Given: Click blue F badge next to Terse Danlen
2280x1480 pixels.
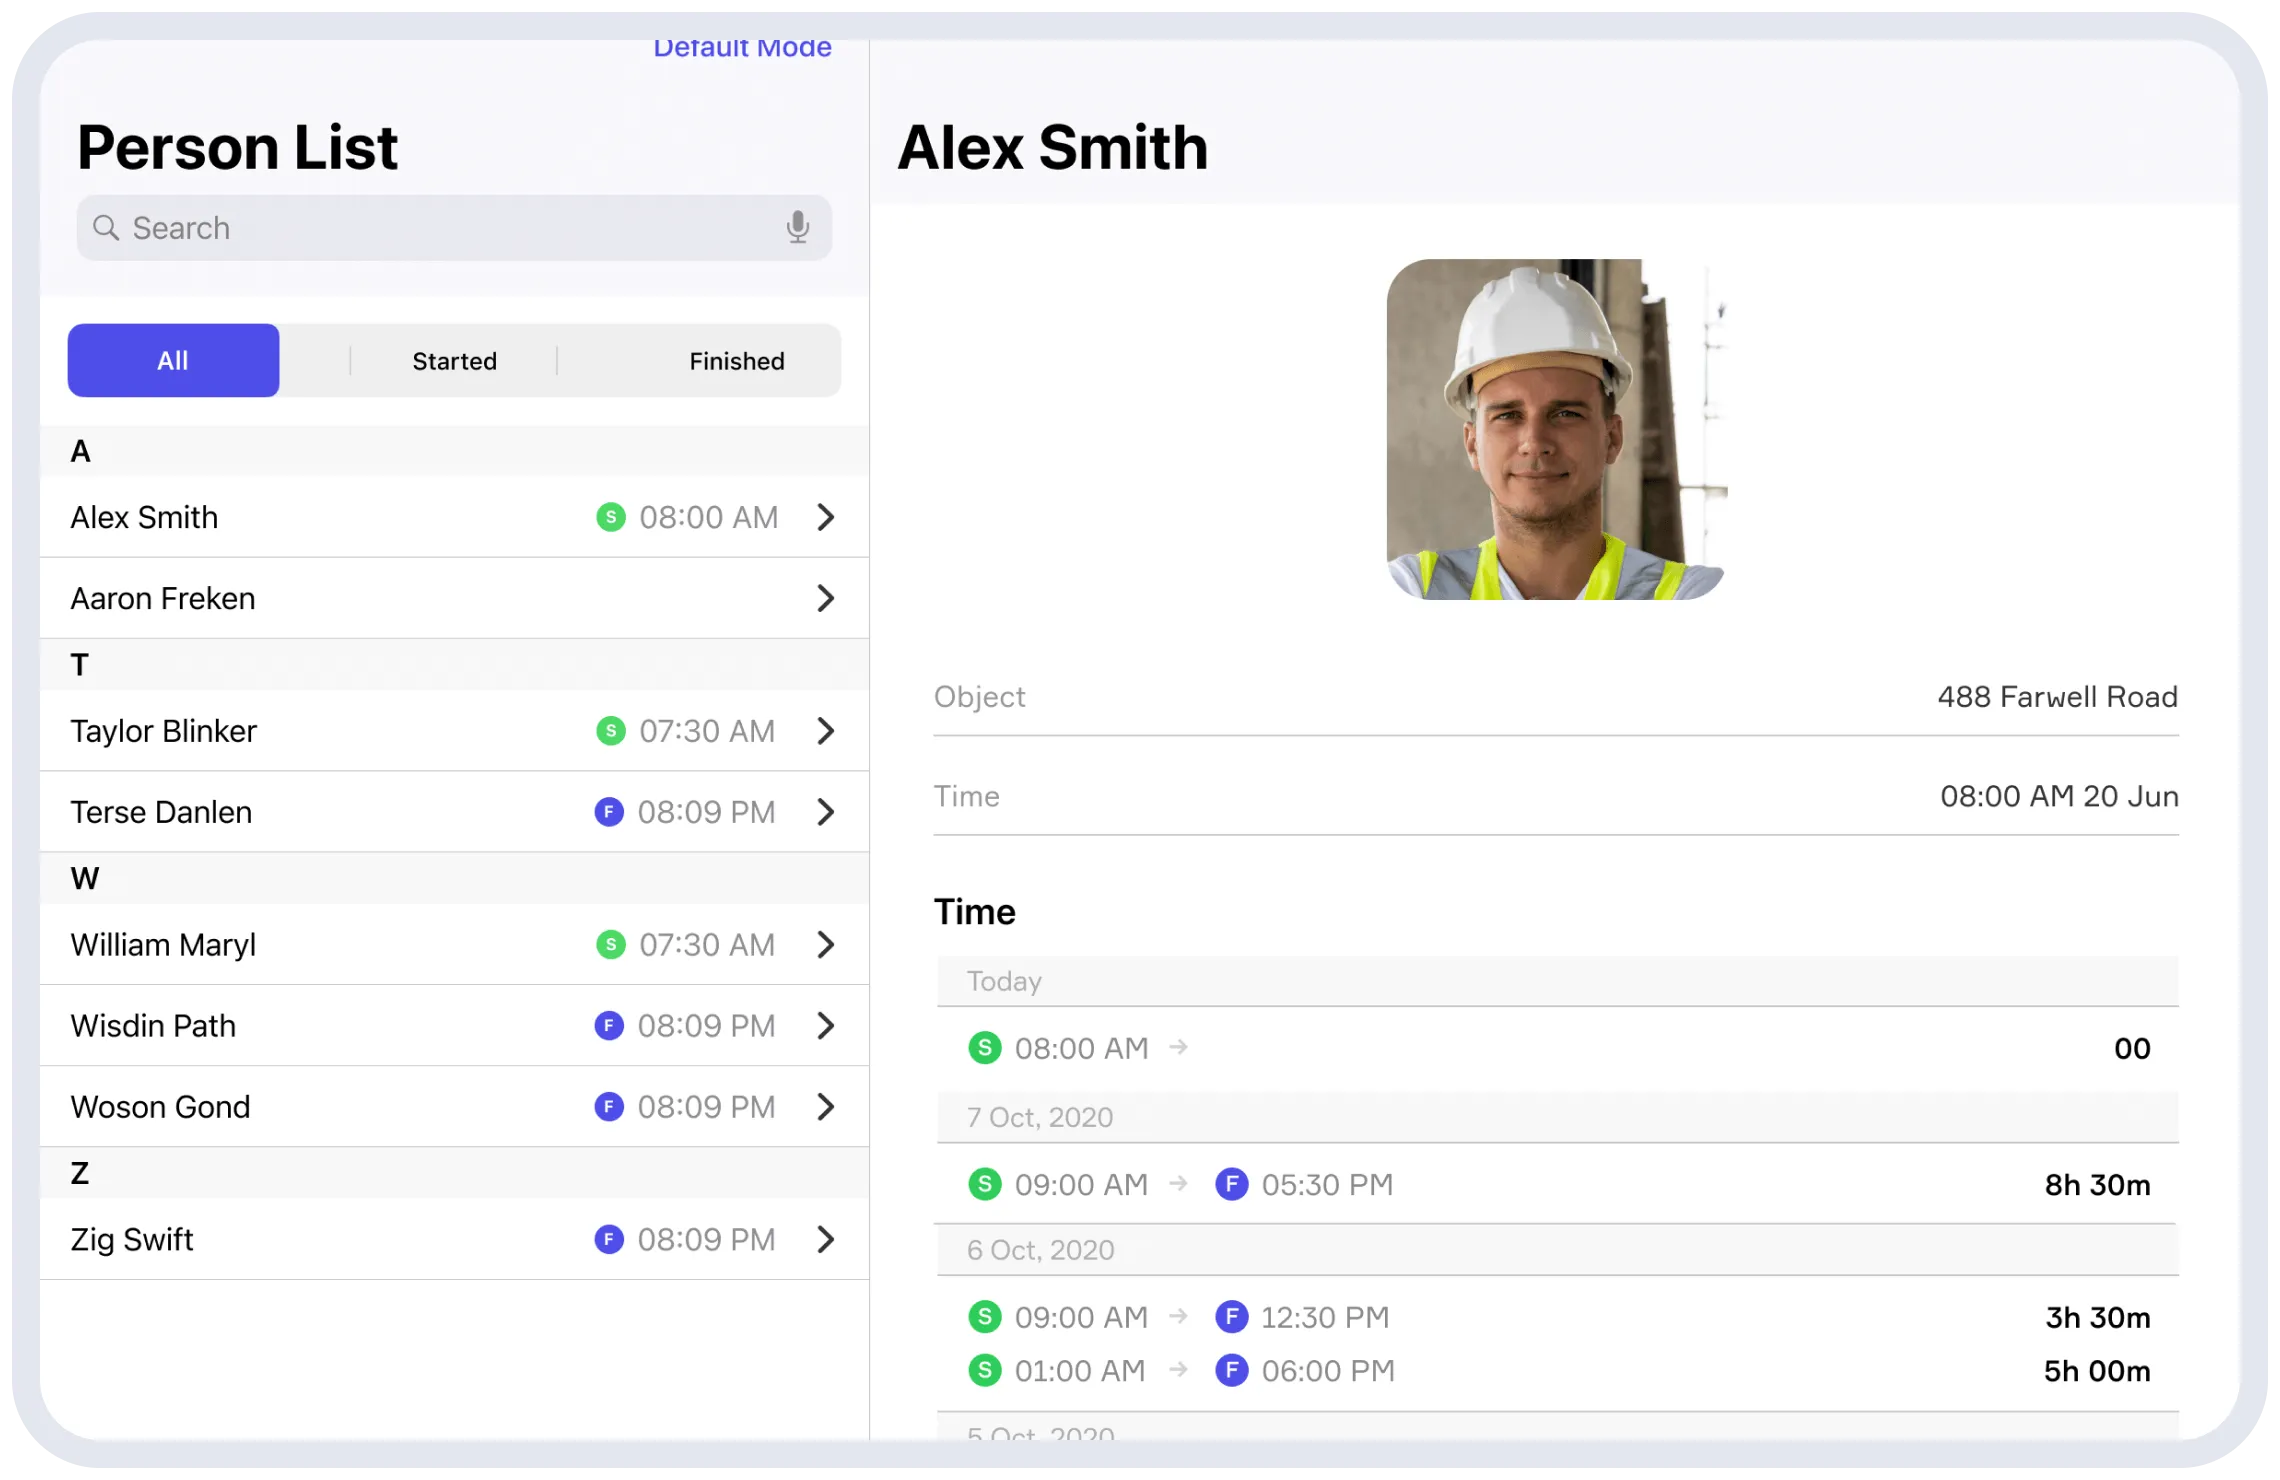Looking at the screenshot, I should 609,812.
